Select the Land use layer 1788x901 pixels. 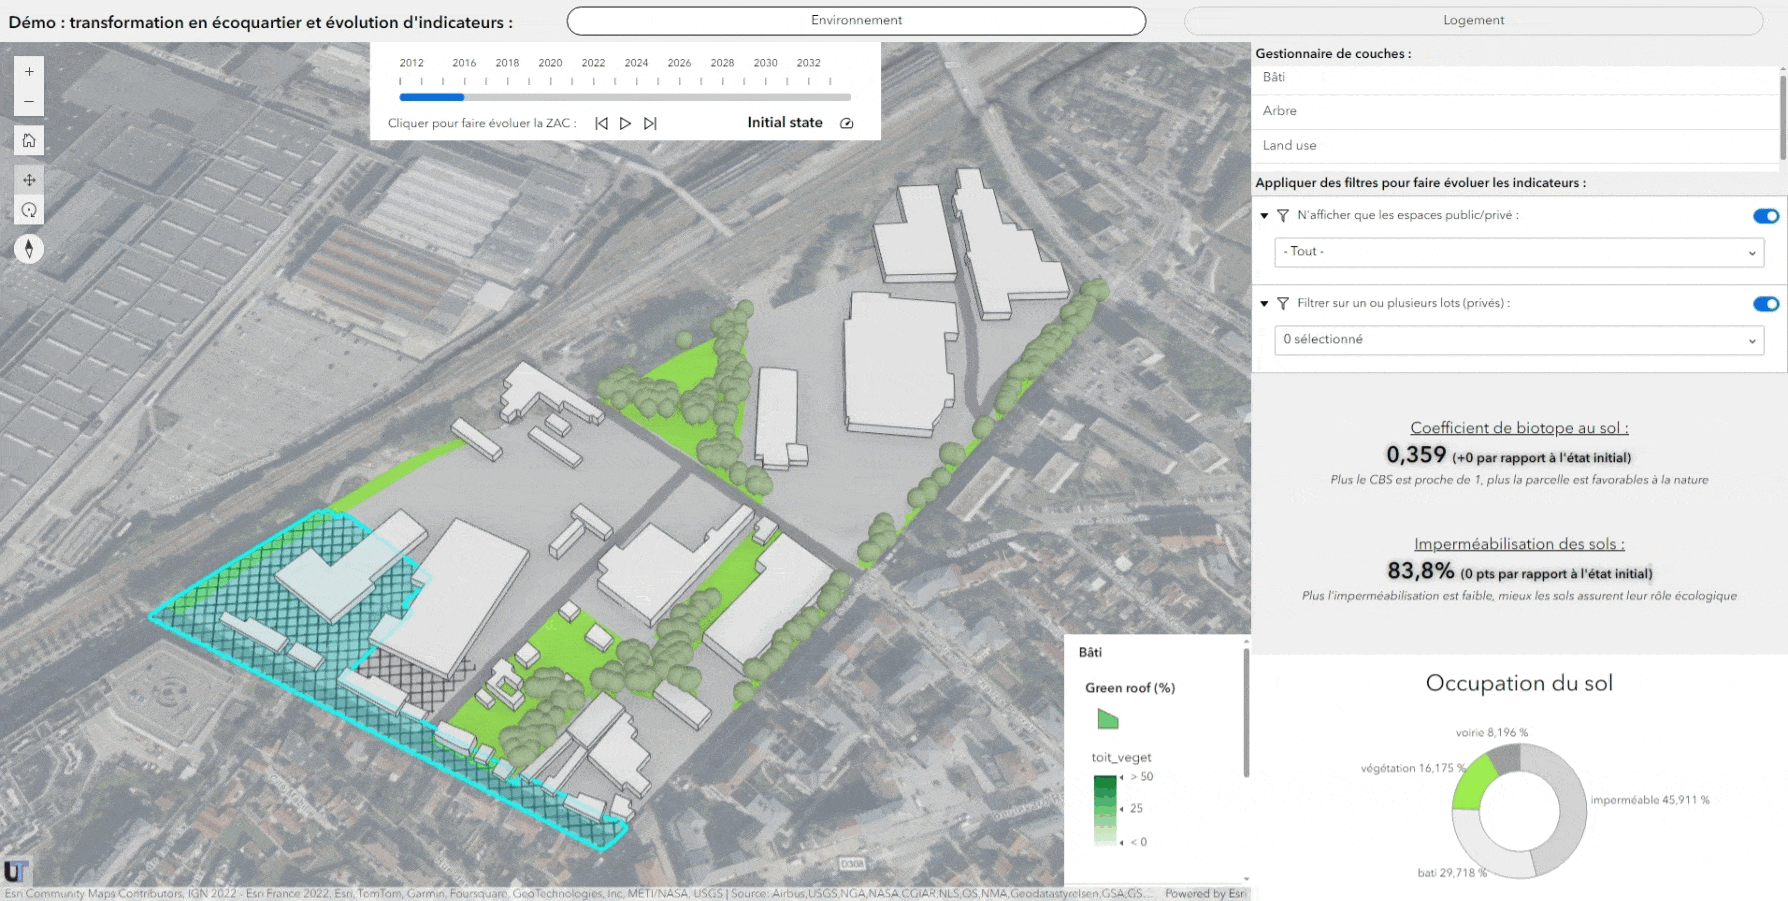pos(1289,146)
